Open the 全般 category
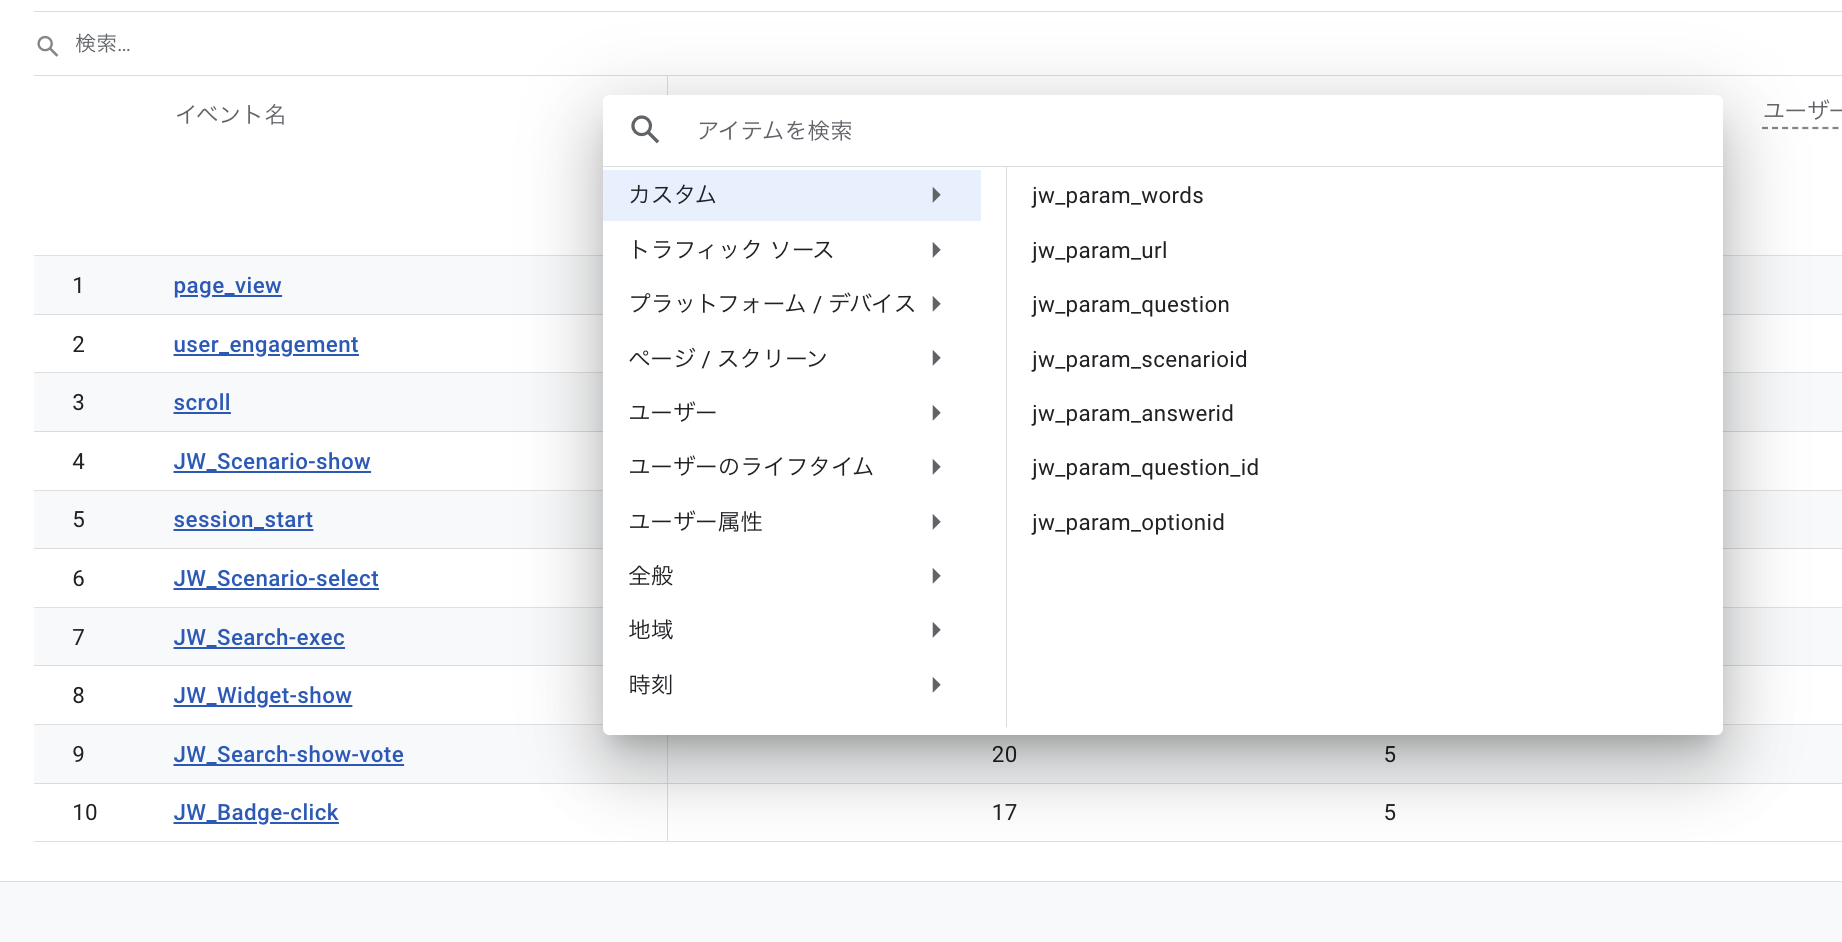The image size is (1842, 942). click(792, 576)
